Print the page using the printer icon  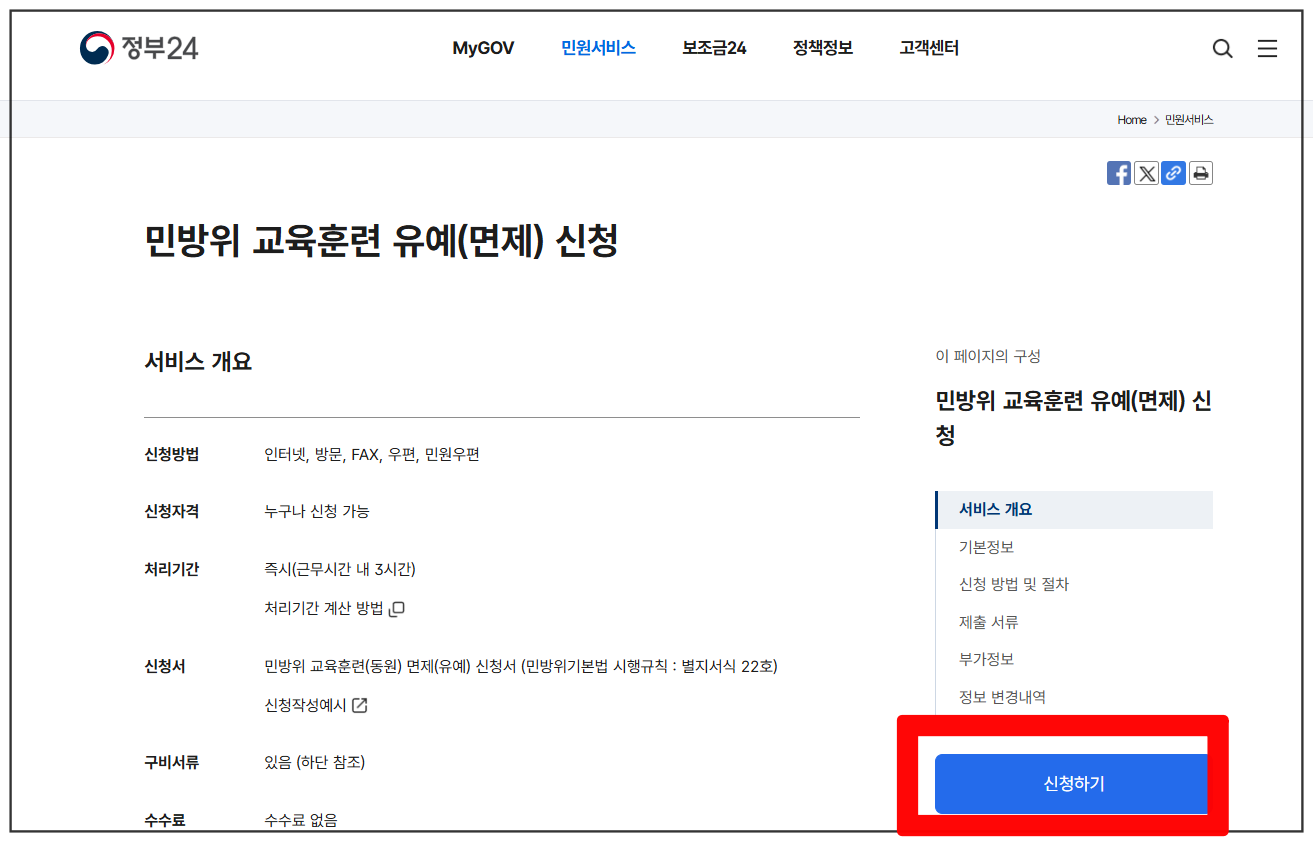click(x=1200, y=172)
